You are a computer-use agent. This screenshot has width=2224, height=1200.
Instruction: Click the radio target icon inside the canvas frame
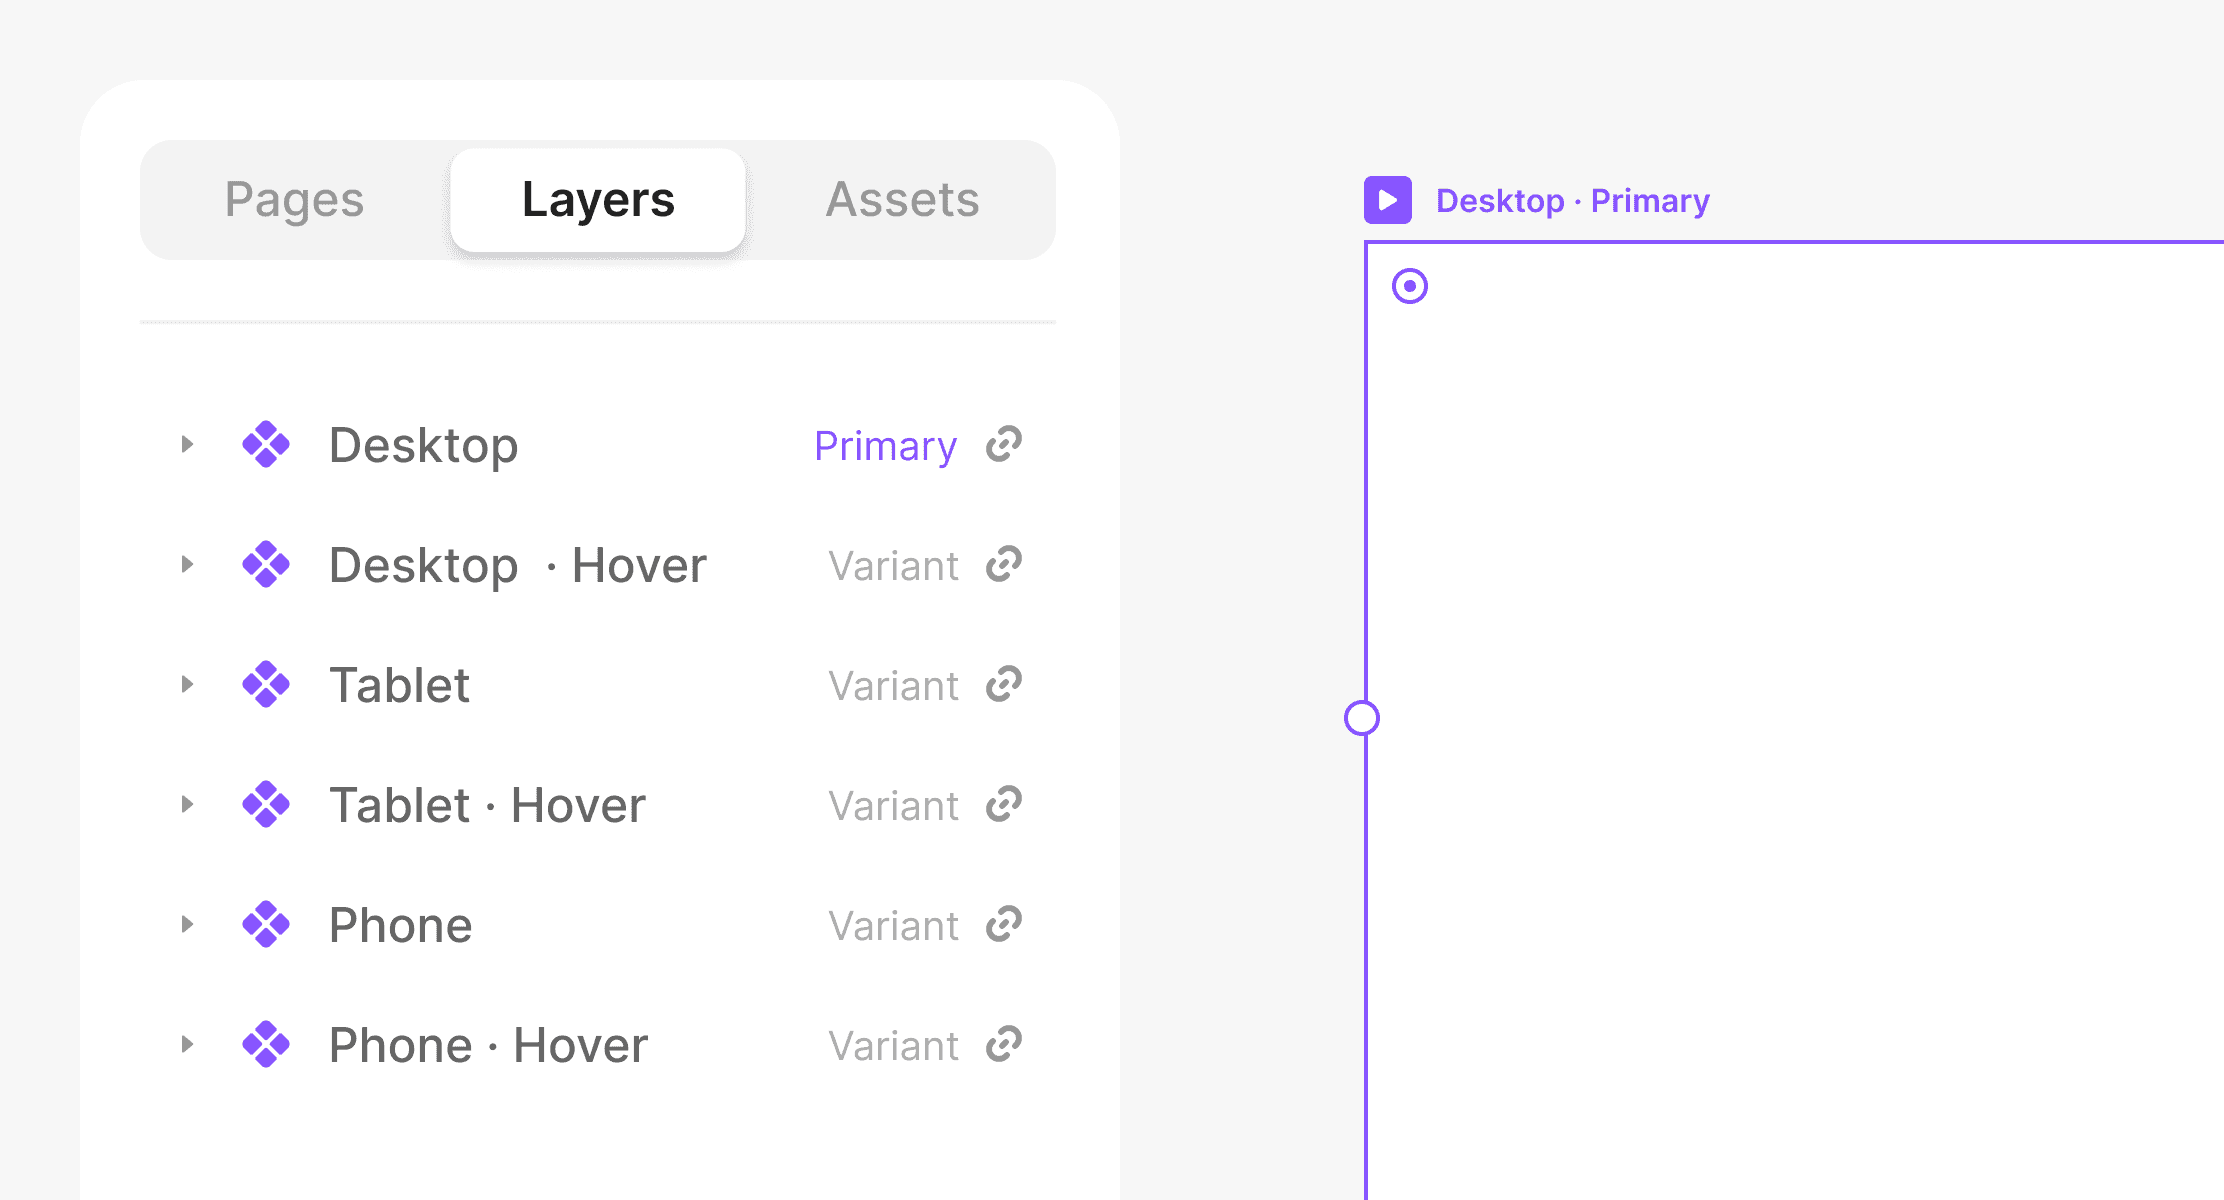[x=1410, y=286]
